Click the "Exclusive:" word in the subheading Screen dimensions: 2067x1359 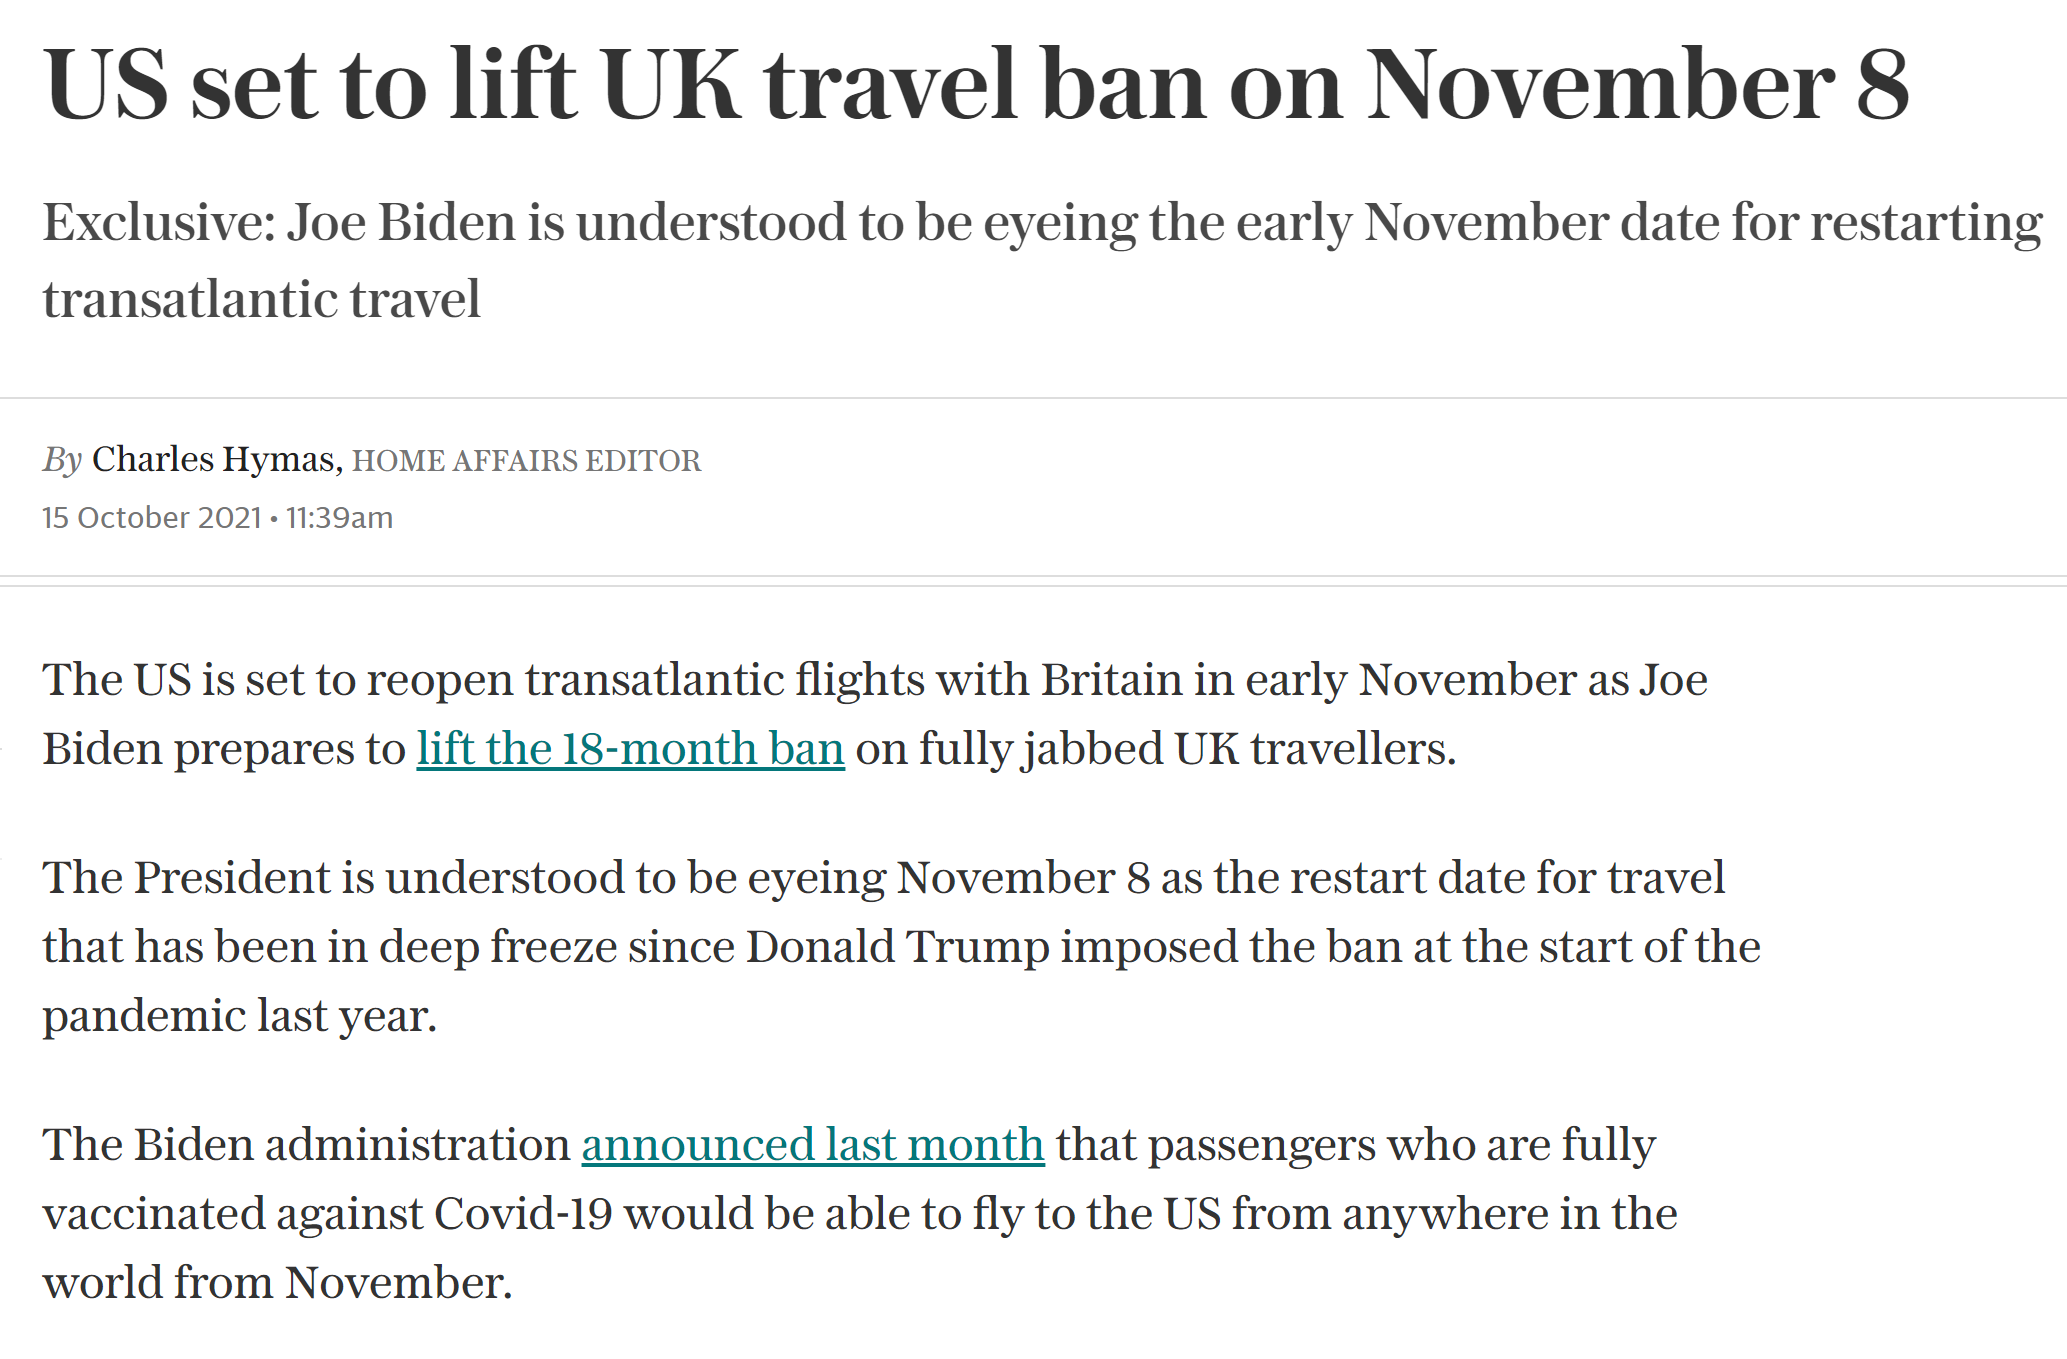(x=158, y=222)
